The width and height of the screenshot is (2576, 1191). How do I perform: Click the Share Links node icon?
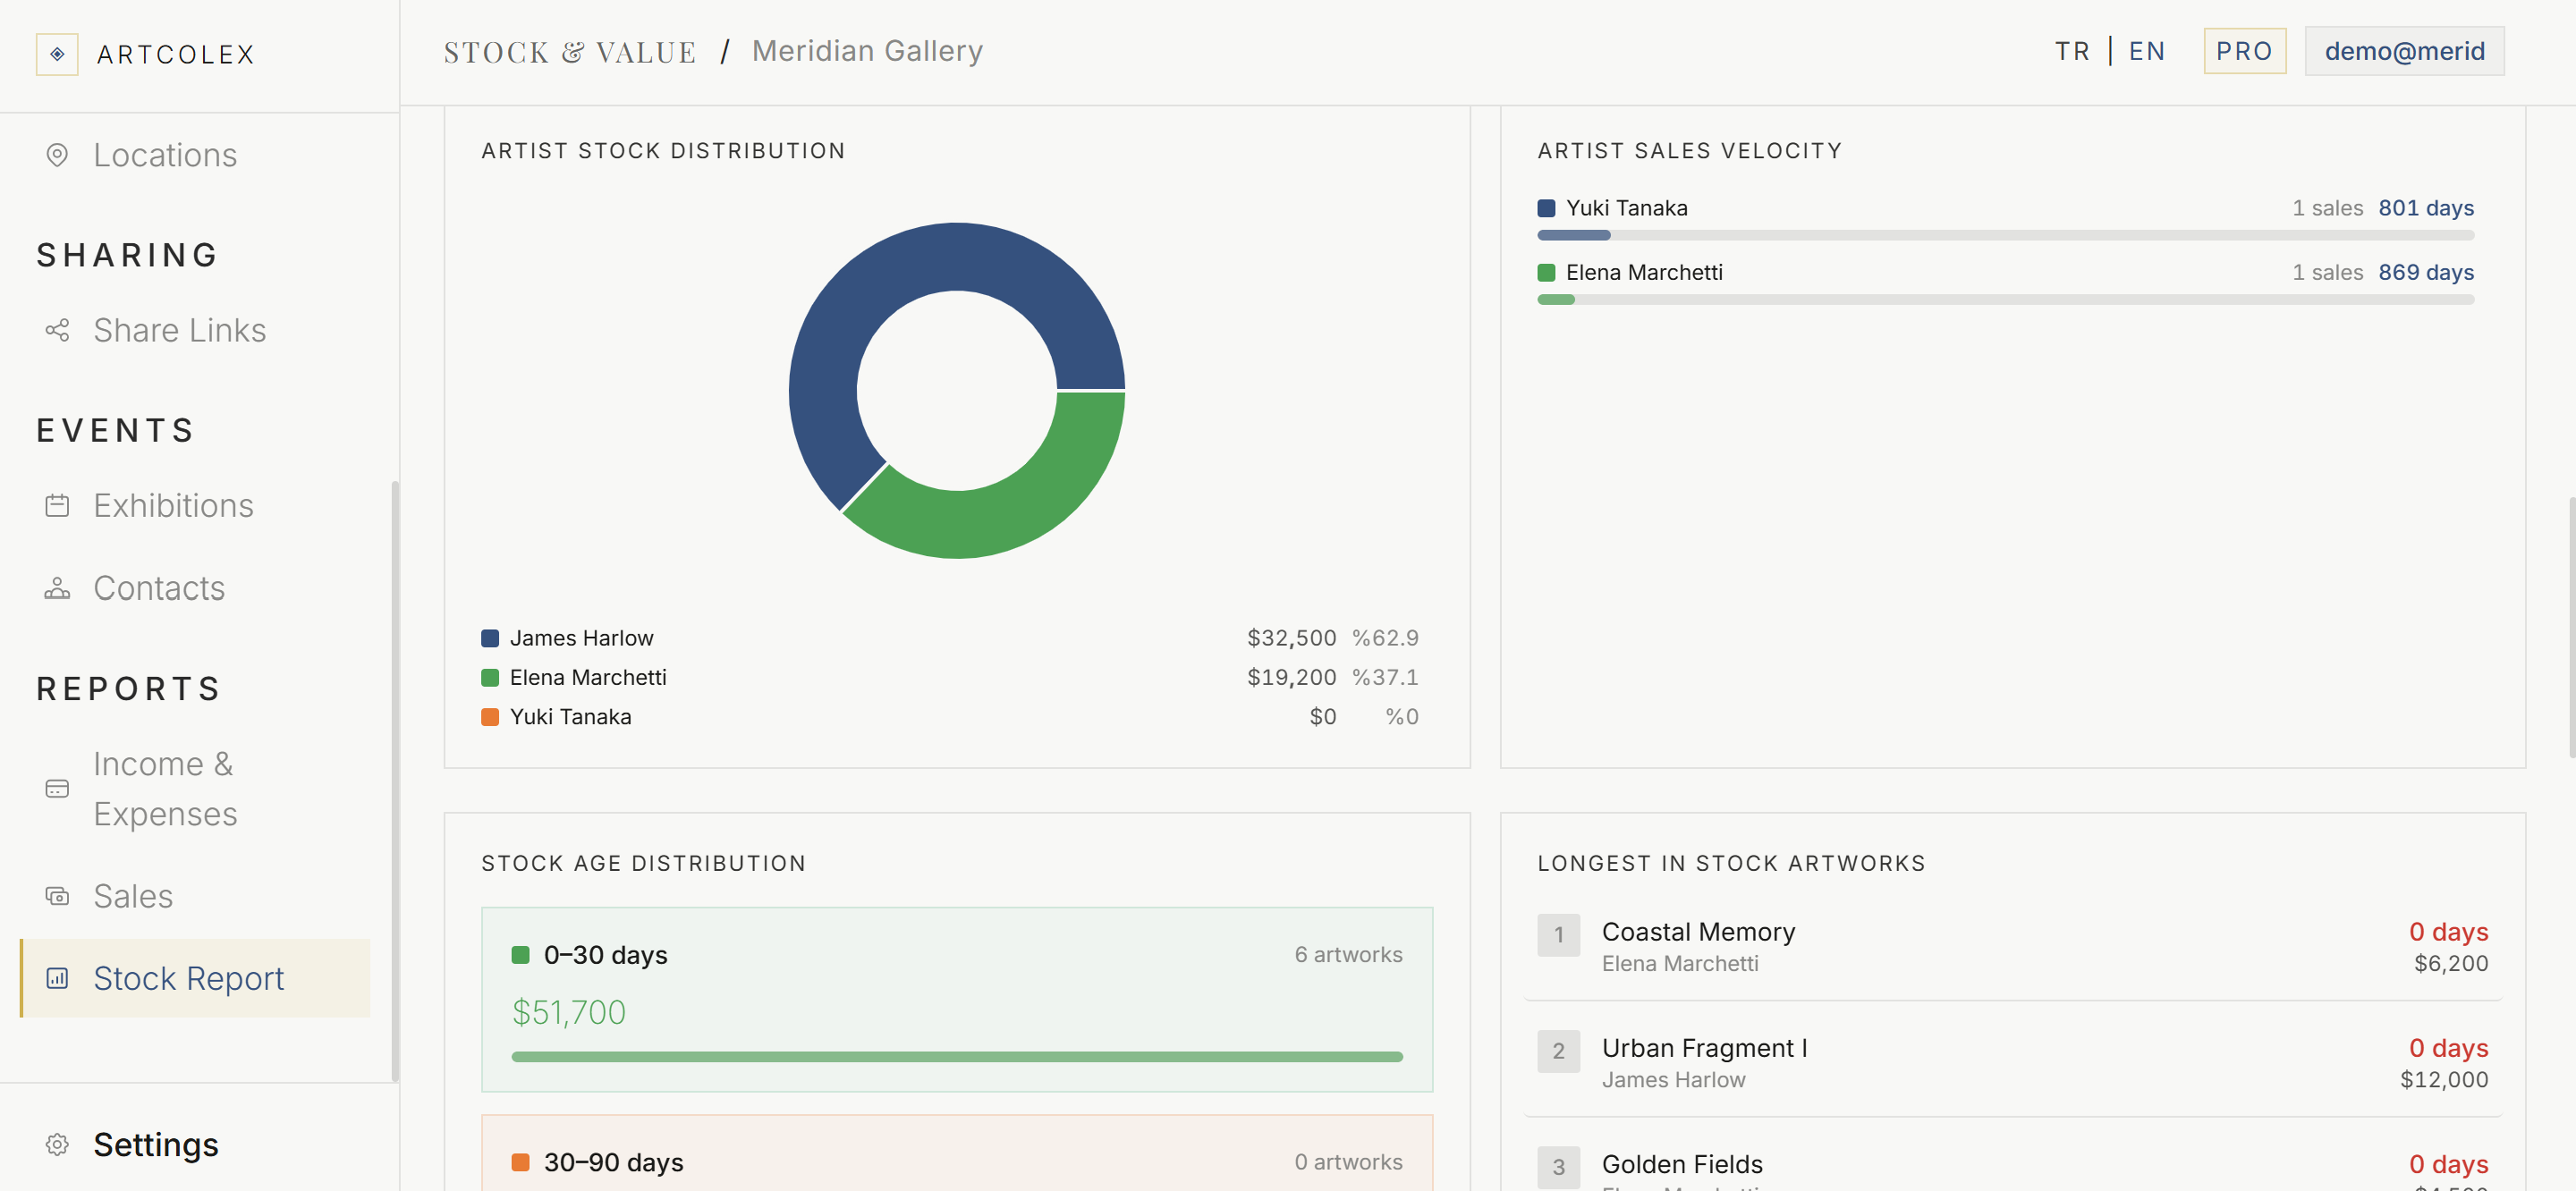tap(57, 330)
